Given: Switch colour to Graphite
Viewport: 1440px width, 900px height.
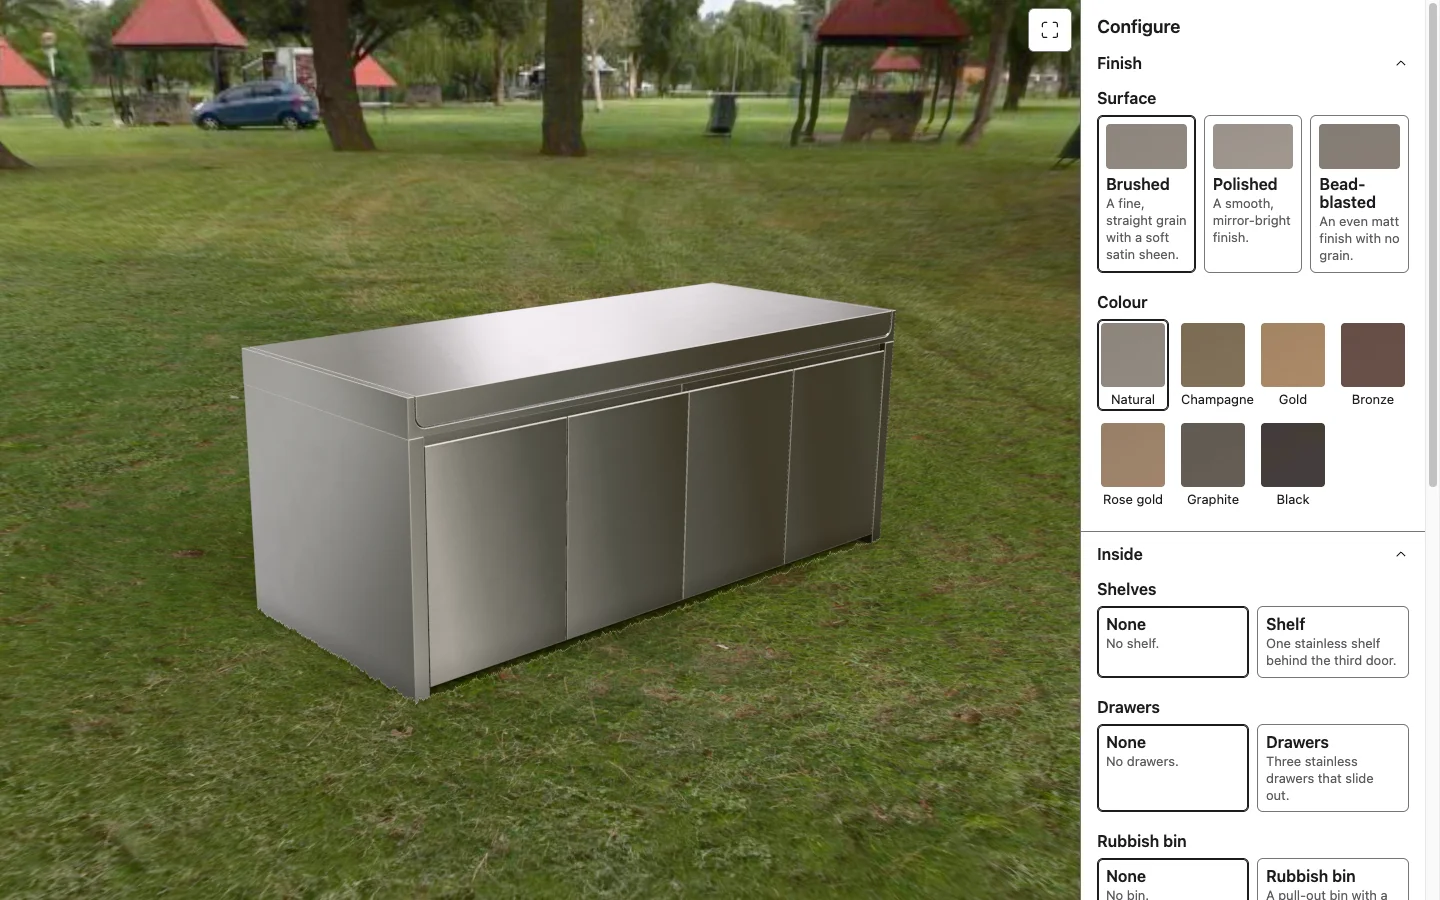Looking at the screenshot, I should point(1213,465).
